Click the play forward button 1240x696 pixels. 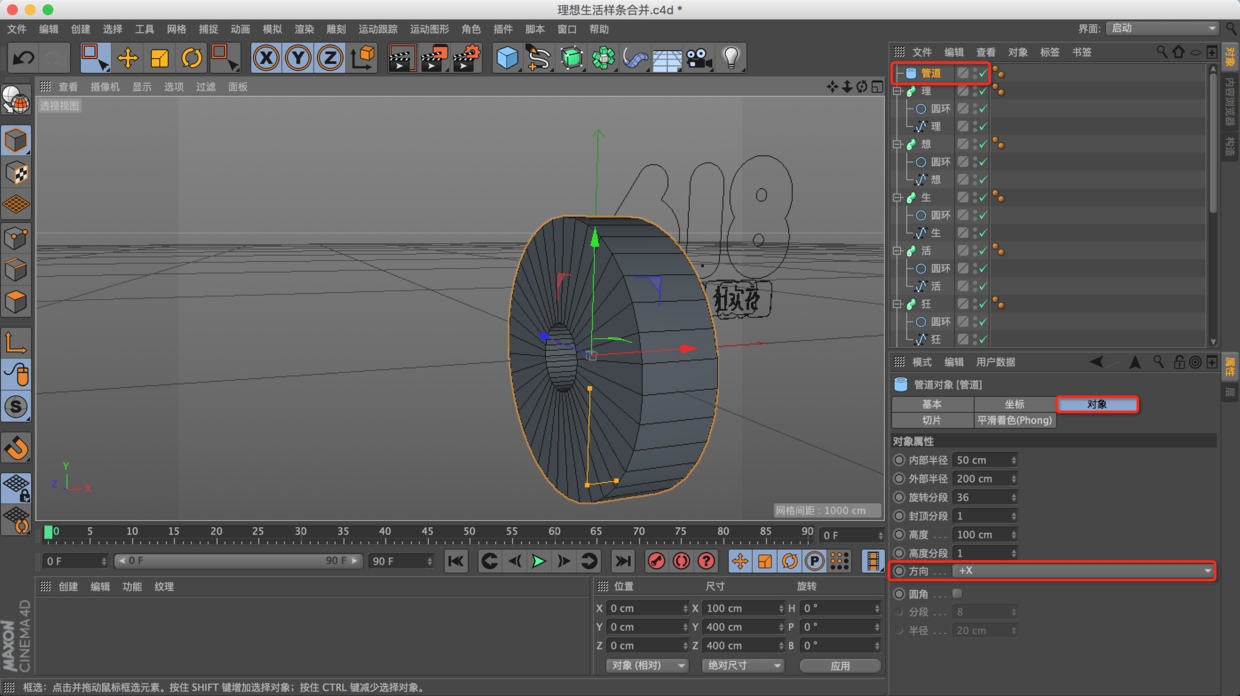[539, 562]
